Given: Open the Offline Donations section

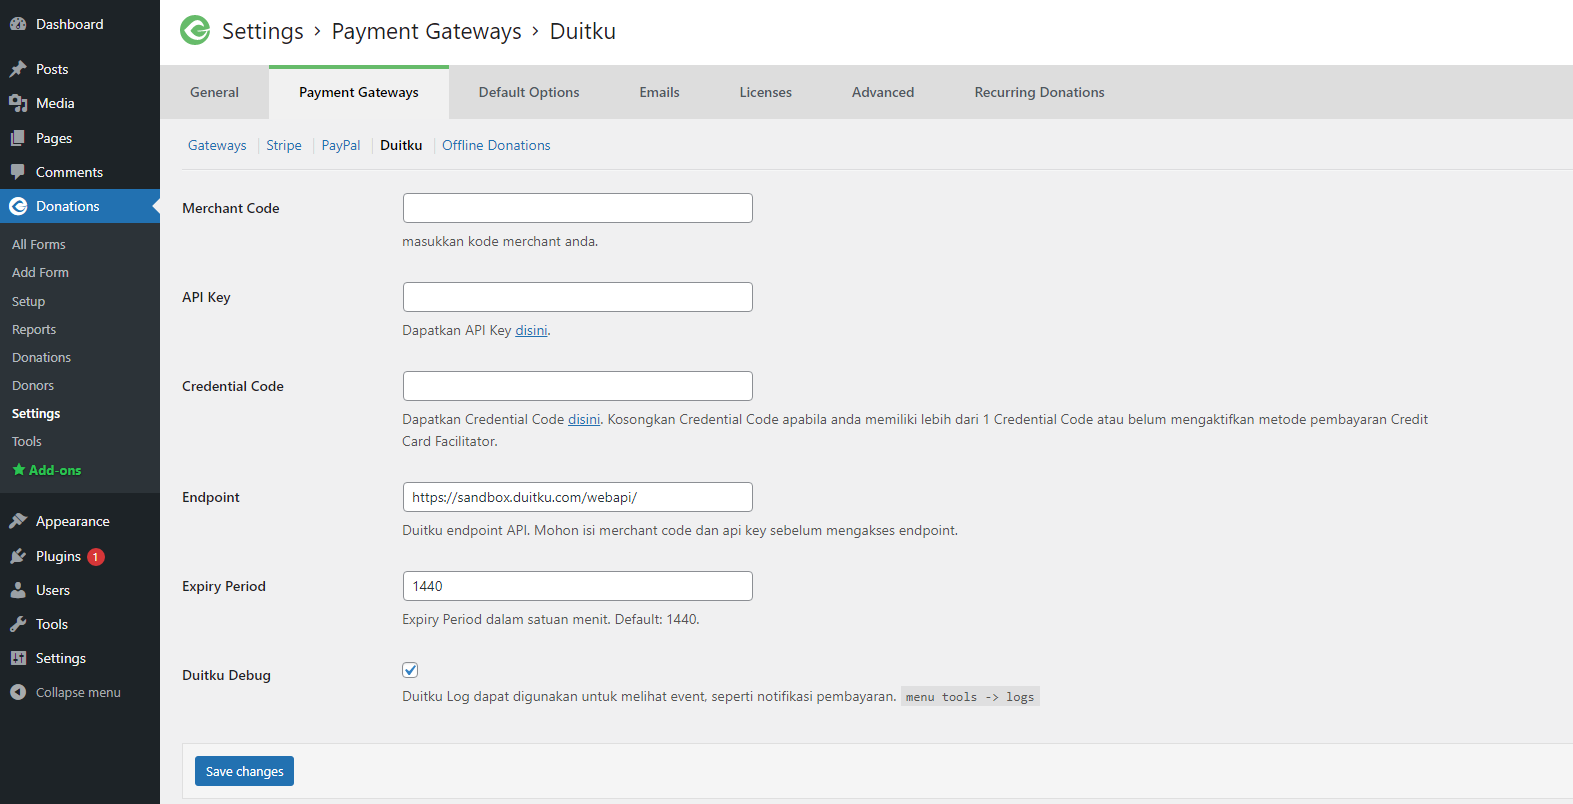Looking at the screenshot, I should (x=496, y=145).
